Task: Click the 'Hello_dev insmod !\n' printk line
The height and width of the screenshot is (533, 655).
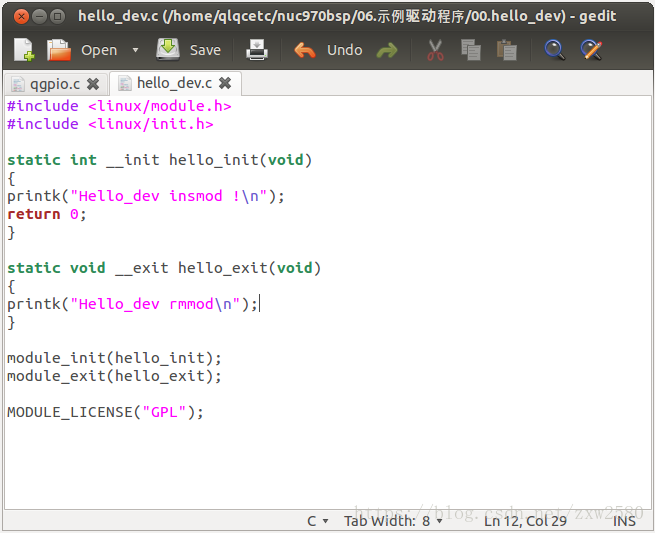Action: (x=146, y=196)
